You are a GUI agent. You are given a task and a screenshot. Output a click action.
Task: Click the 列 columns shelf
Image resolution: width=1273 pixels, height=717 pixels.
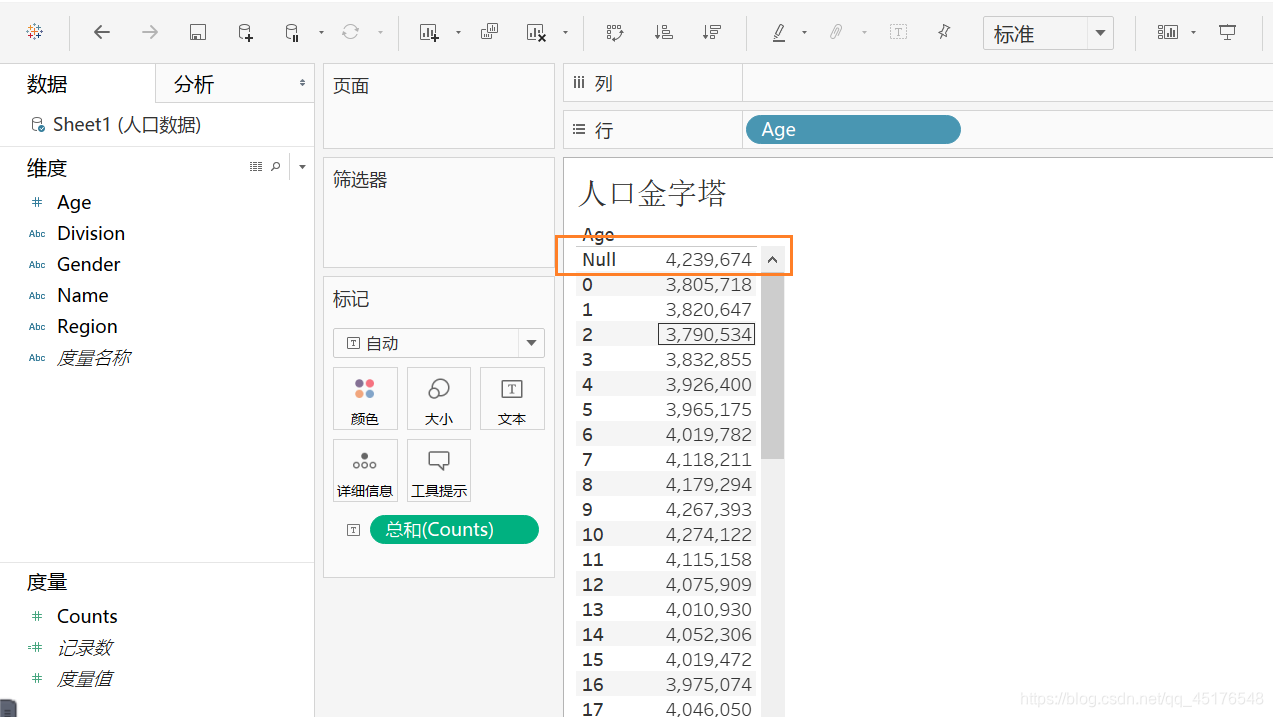(918, 83)
